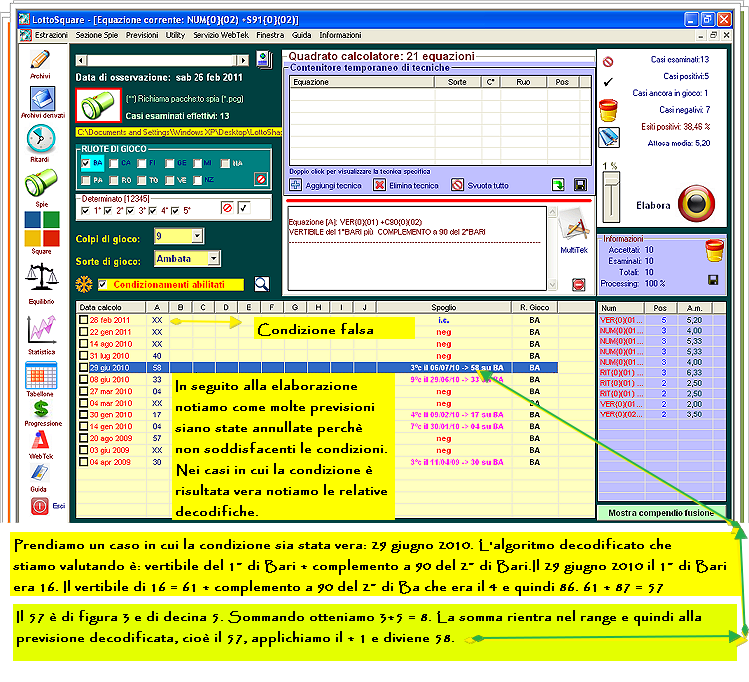Click the document icon next to date scrollbar
This screenshot has height=682, width=749.
tap(264, 61)
